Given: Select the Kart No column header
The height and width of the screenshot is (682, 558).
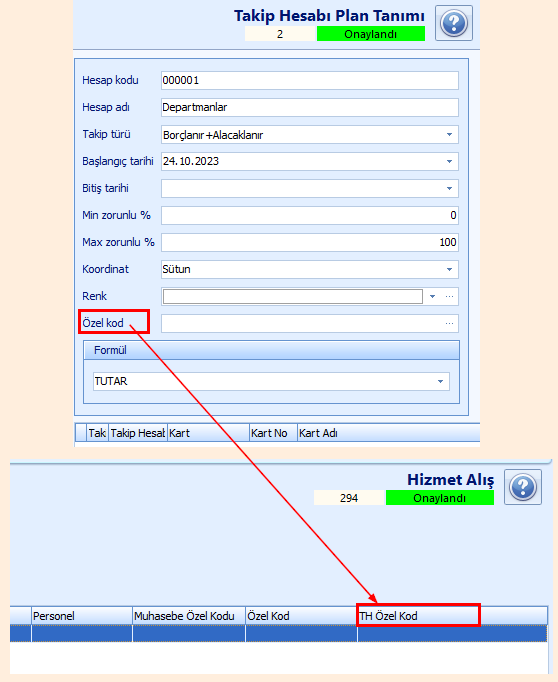Looking at the screenshot, I should [273, 433].
